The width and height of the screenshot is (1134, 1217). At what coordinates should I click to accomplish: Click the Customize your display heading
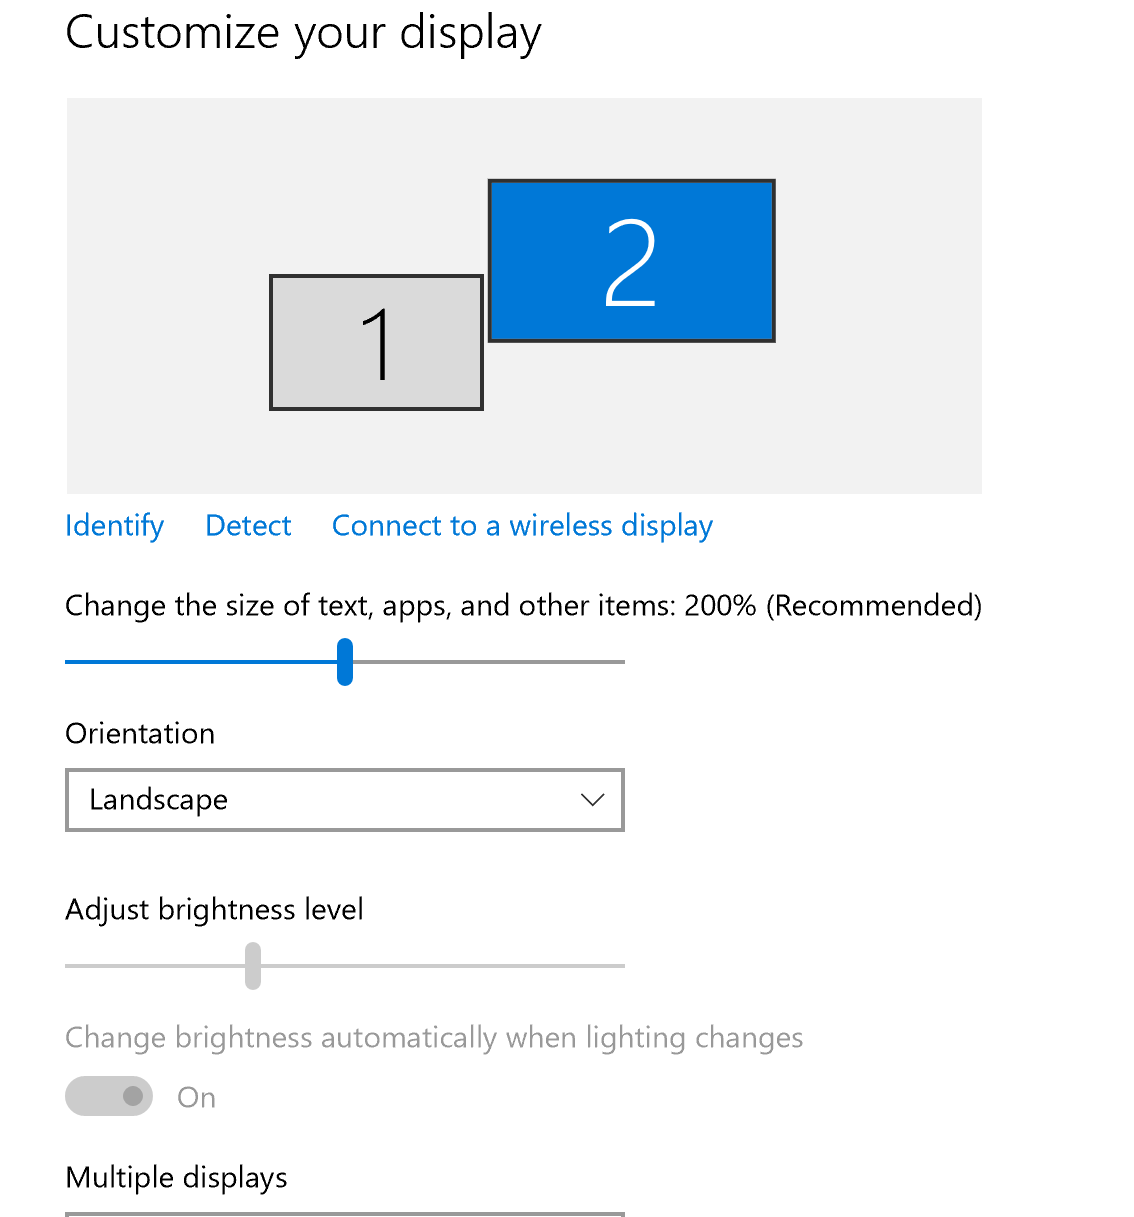[x=303, y=33]
